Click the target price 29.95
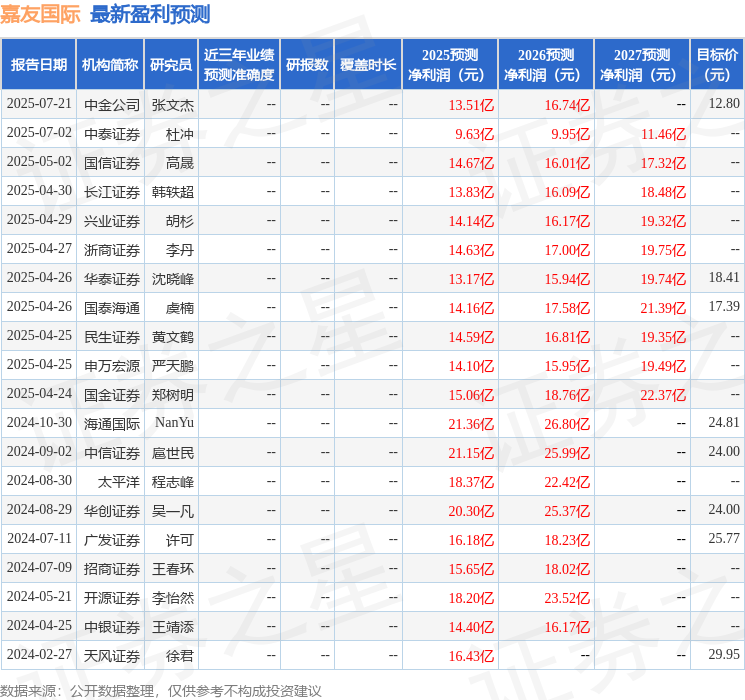This screenshot has height=700, width=745. 724,654
